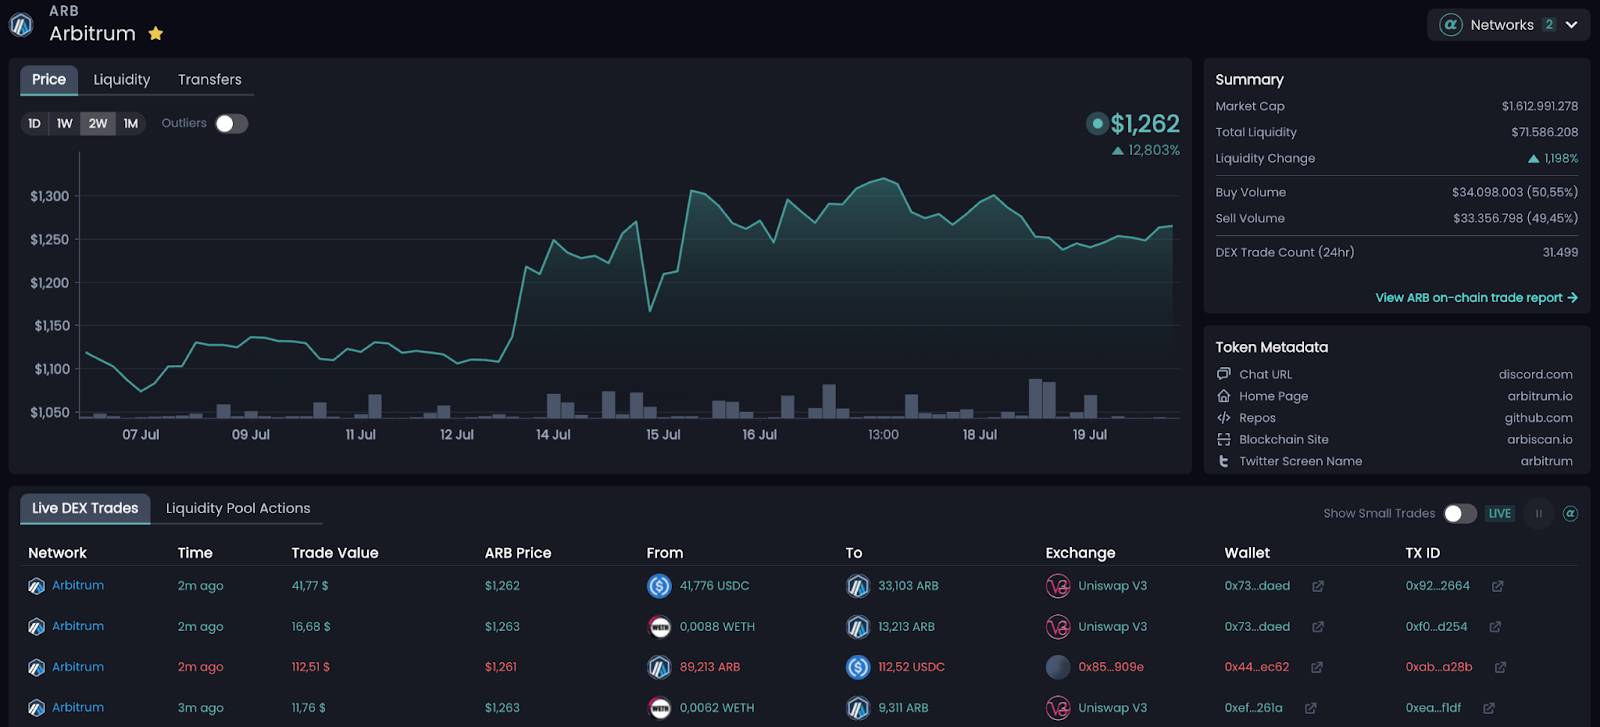Select the Live DEX Trades tab
The width and height of the screenshot is (1600, 727).
[85, 508]
